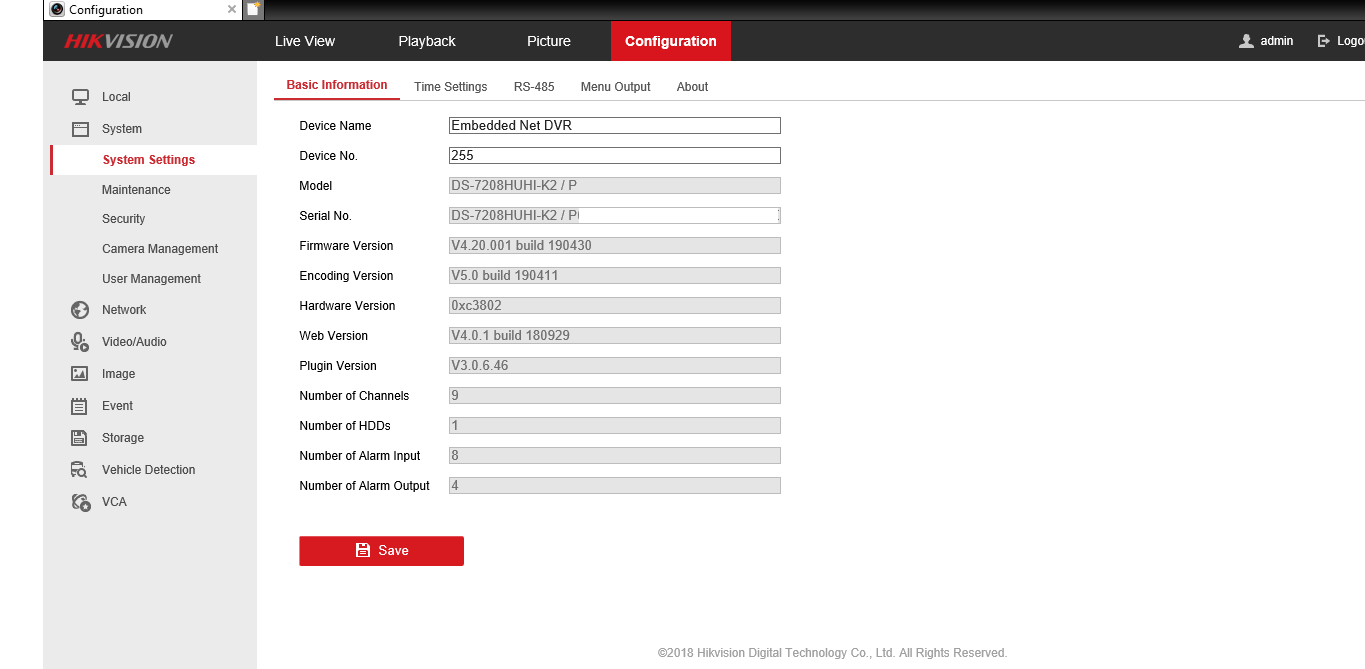Click the Storage disk icon
The width and height of the screenshot is (1365, 669).
(x=80, y=438)
